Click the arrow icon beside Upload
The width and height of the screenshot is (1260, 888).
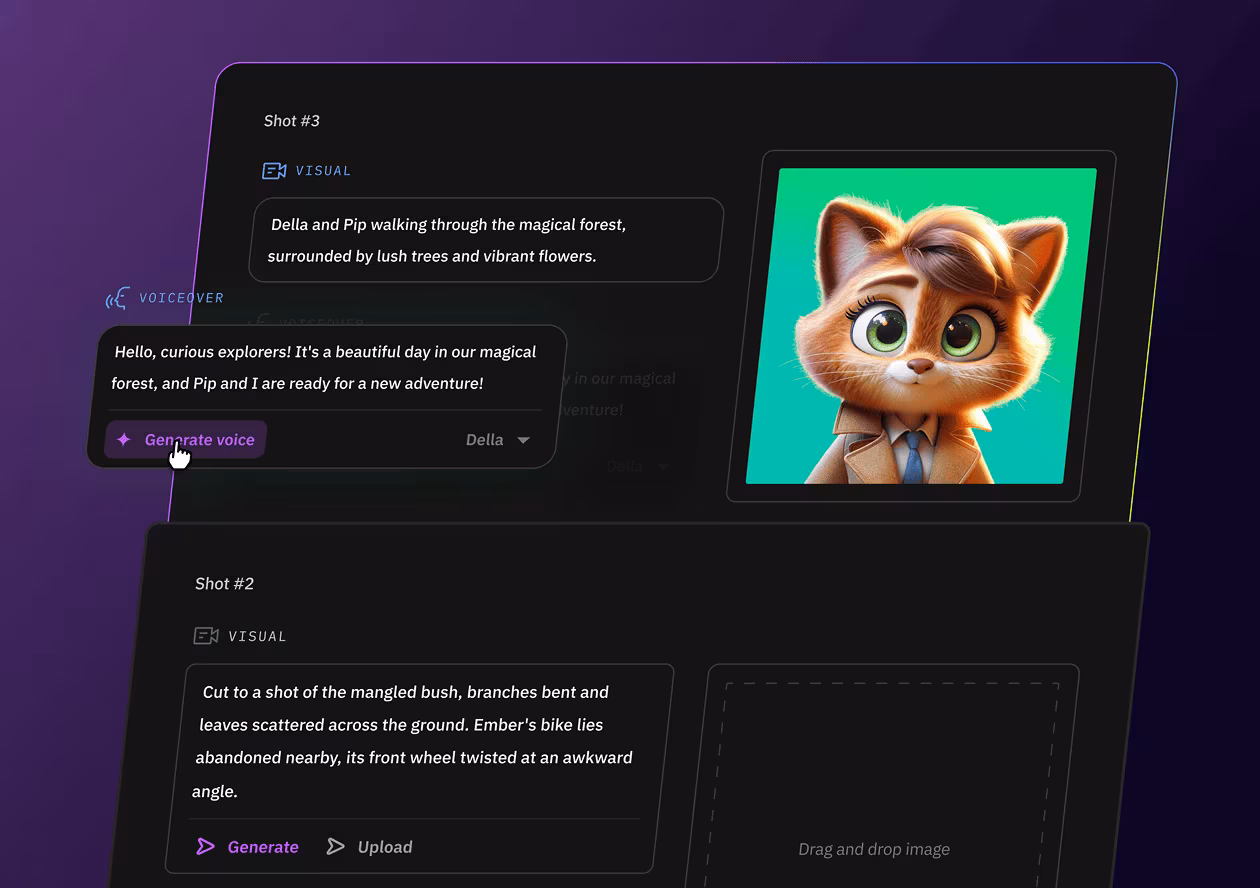point(336,847)
